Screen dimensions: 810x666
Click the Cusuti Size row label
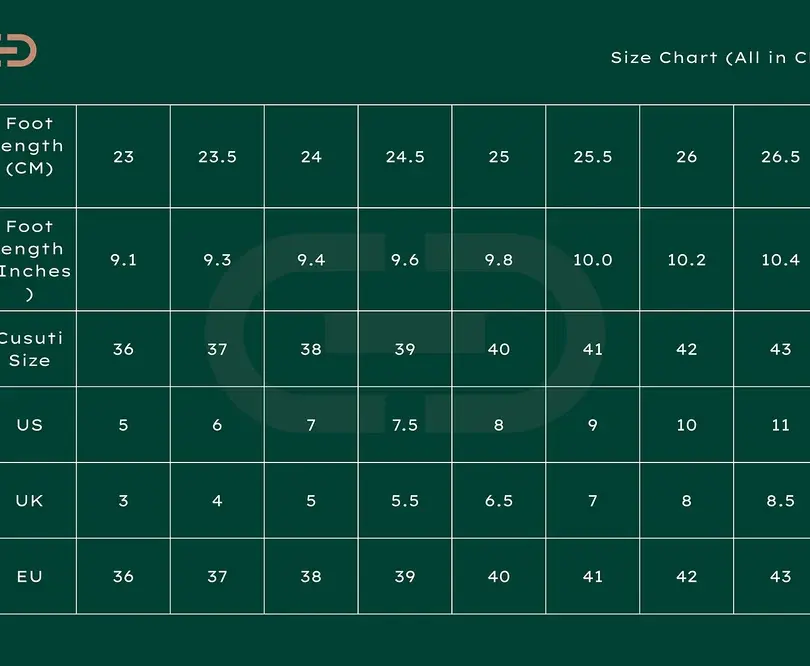point(31,349)
